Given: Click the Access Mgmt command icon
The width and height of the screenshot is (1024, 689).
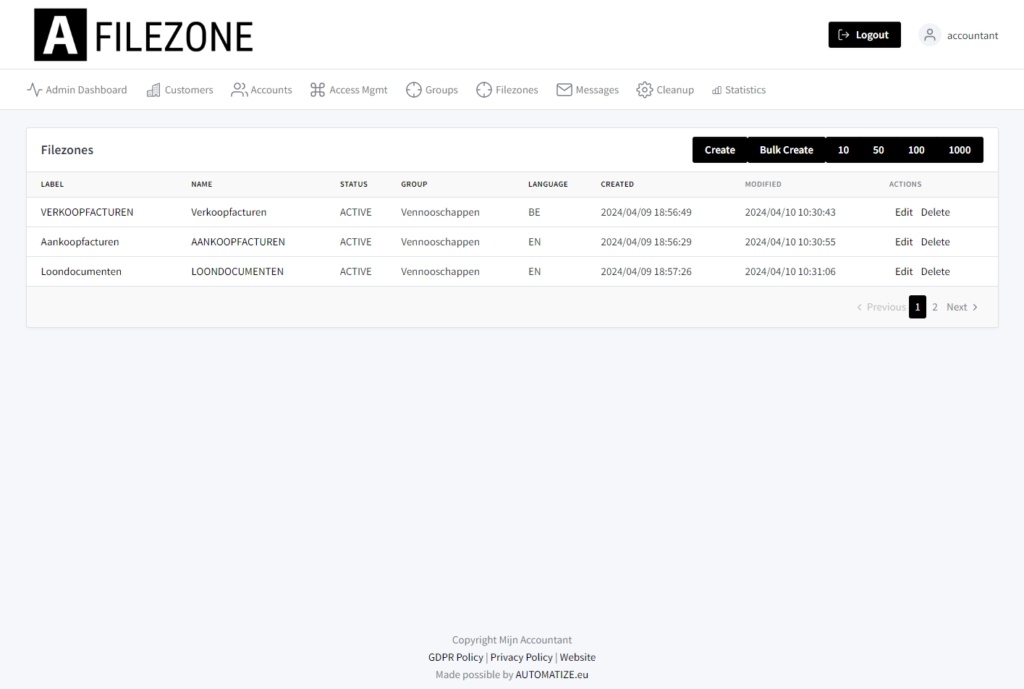Looking at the screenshot, I should [317, 89].
